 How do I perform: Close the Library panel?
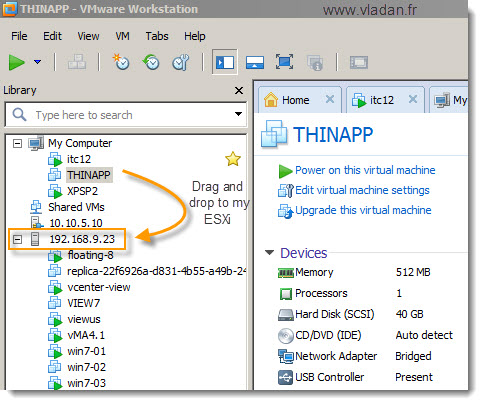coord(239,90)
